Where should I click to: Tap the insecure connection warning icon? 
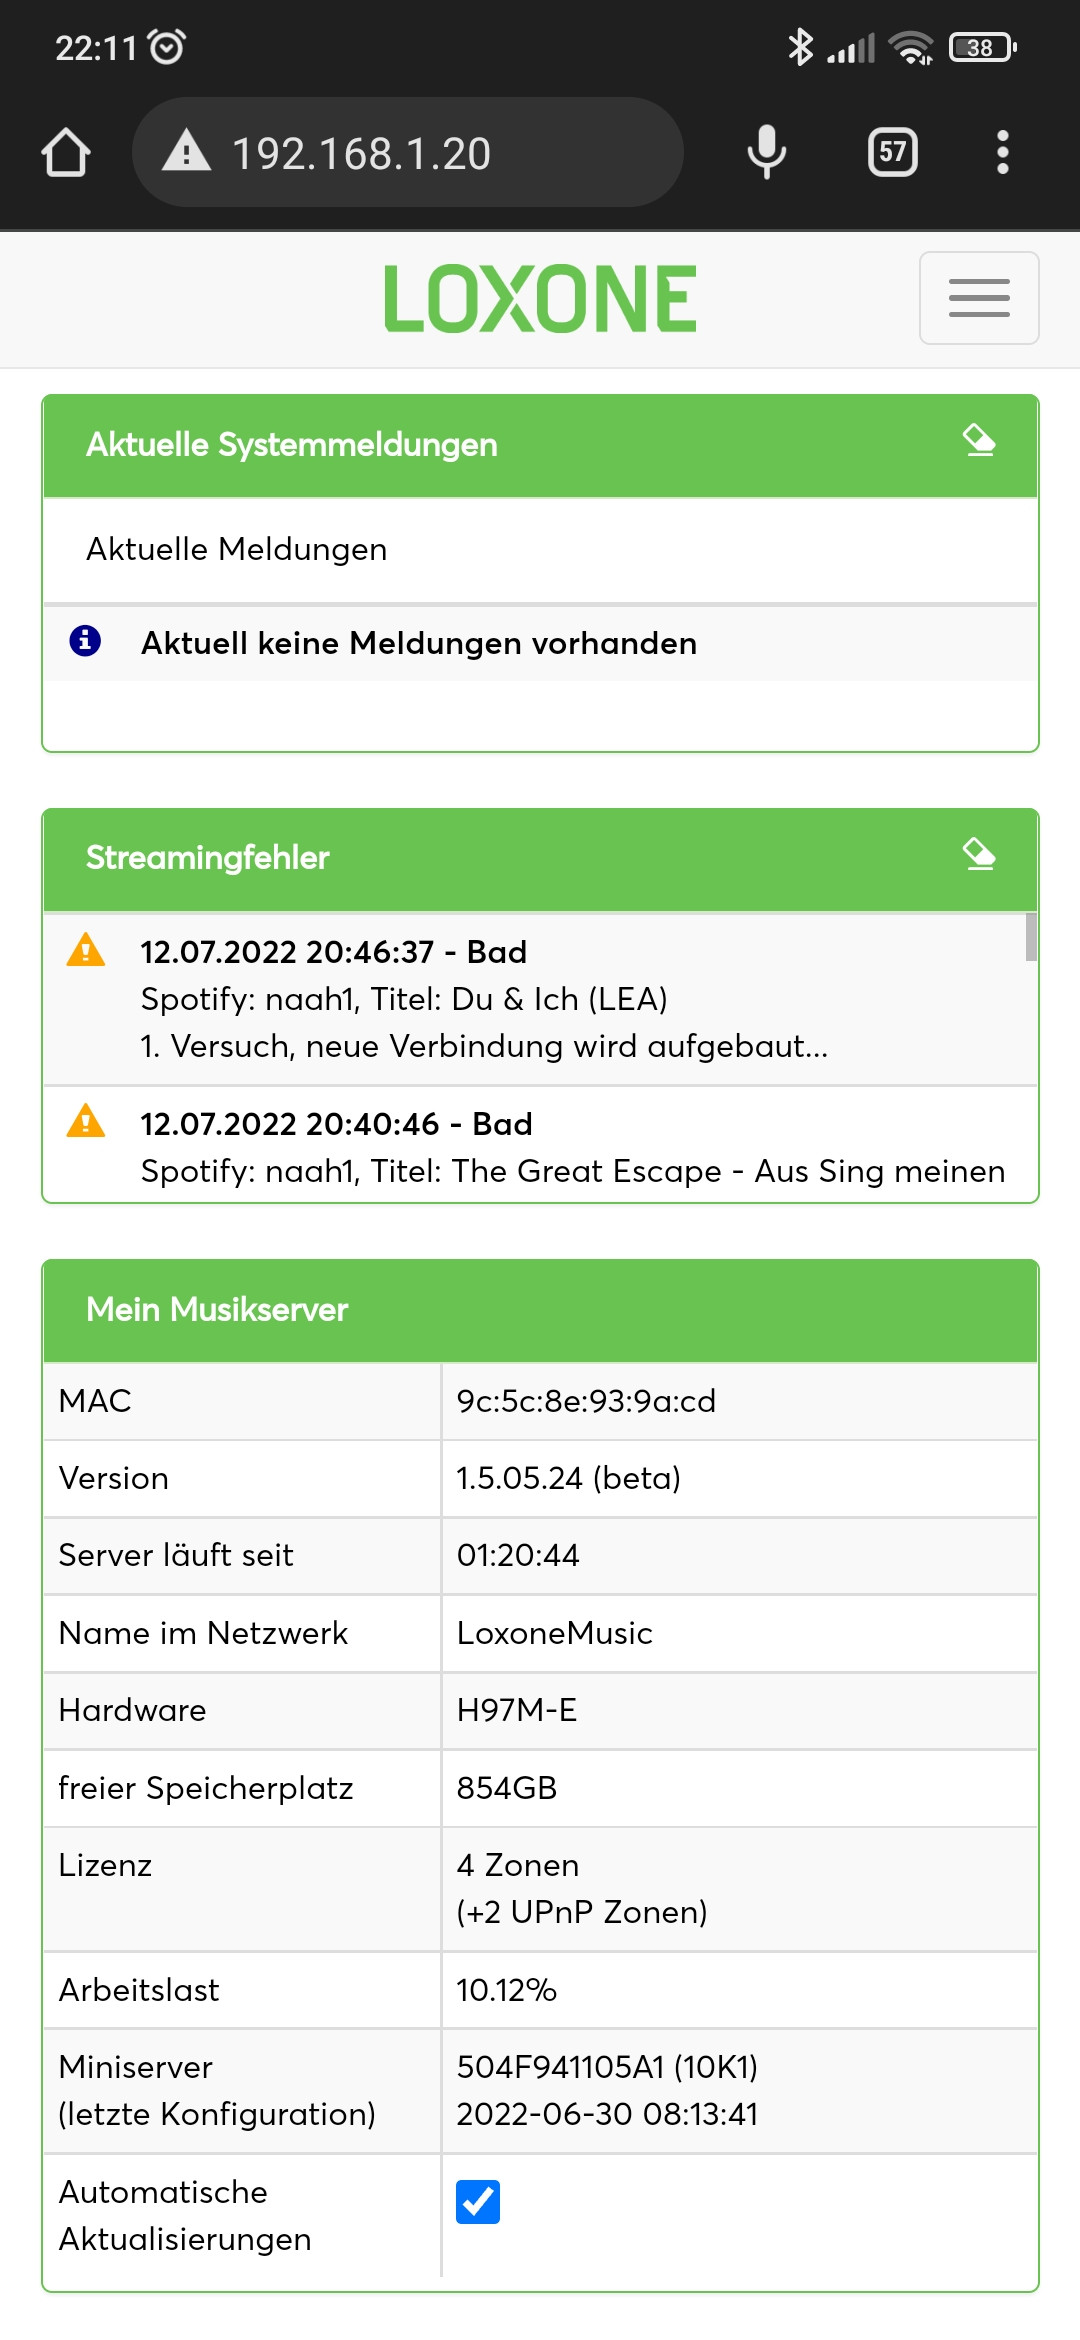click(x=186, y=153)
